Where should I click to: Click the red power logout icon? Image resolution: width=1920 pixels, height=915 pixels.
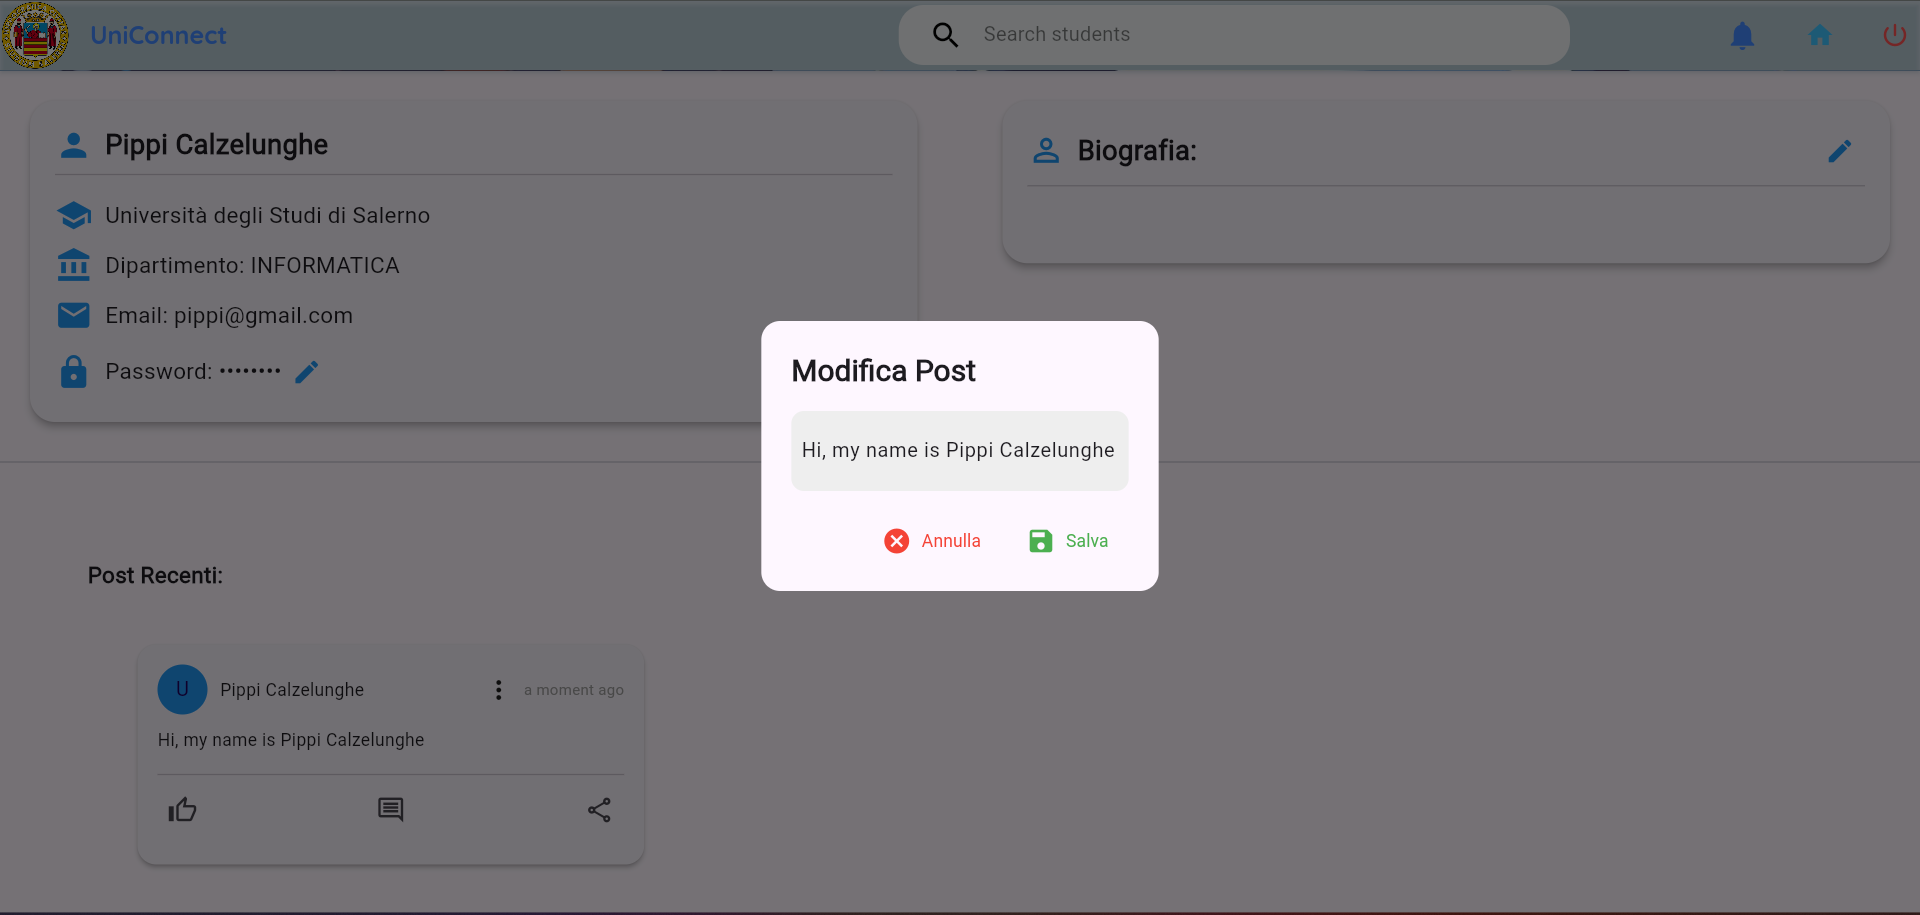pyautogui.click(x=1894, y=36)
